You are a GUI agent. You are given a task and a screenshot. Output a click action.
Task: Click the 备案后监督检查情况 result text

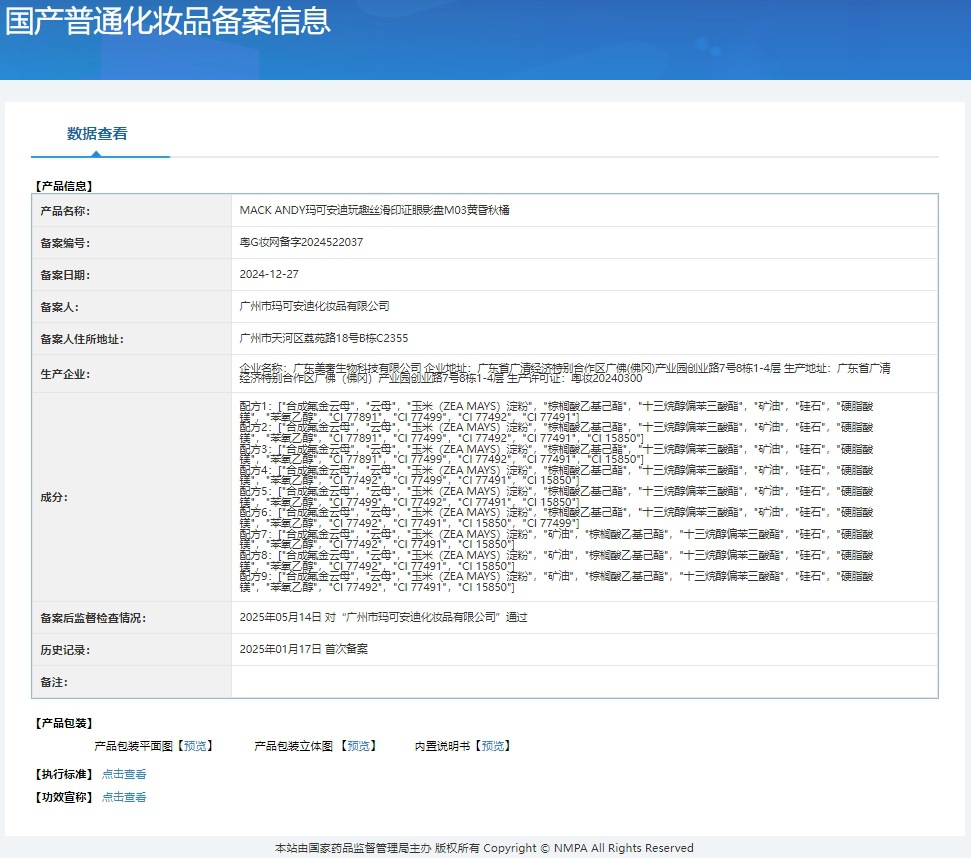pos(383,618)
